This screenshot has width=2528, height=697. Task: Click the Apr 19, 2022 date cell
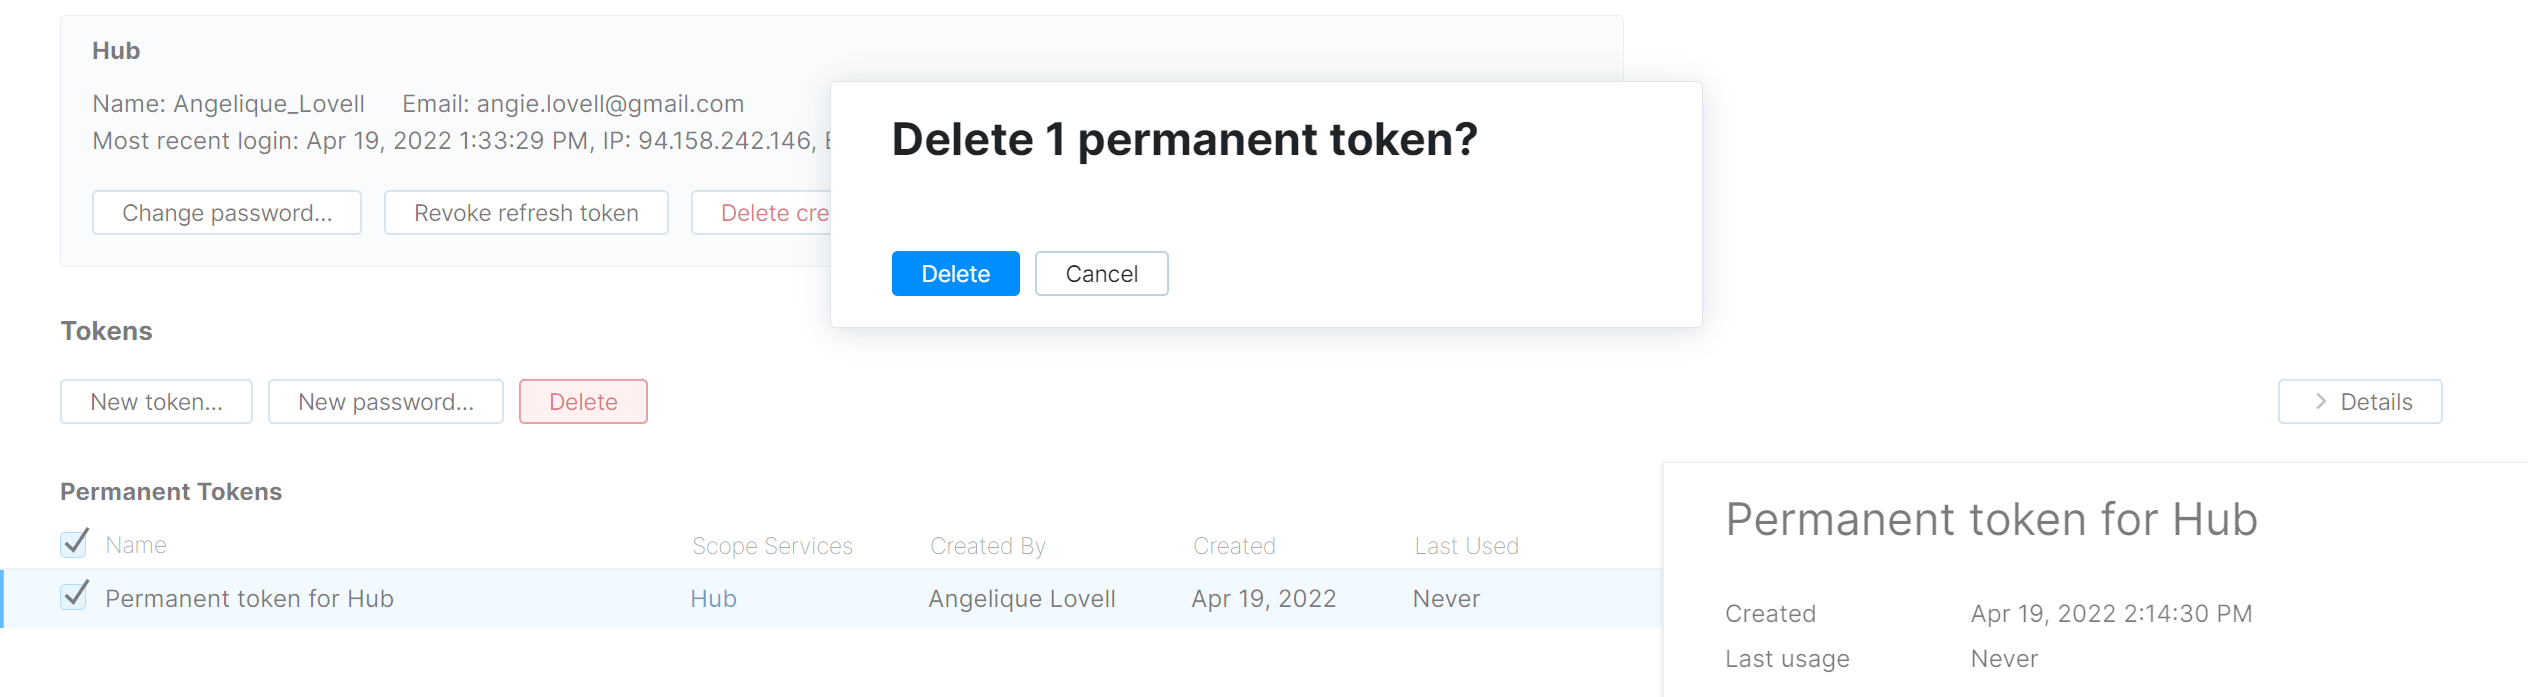point(1263,599)
